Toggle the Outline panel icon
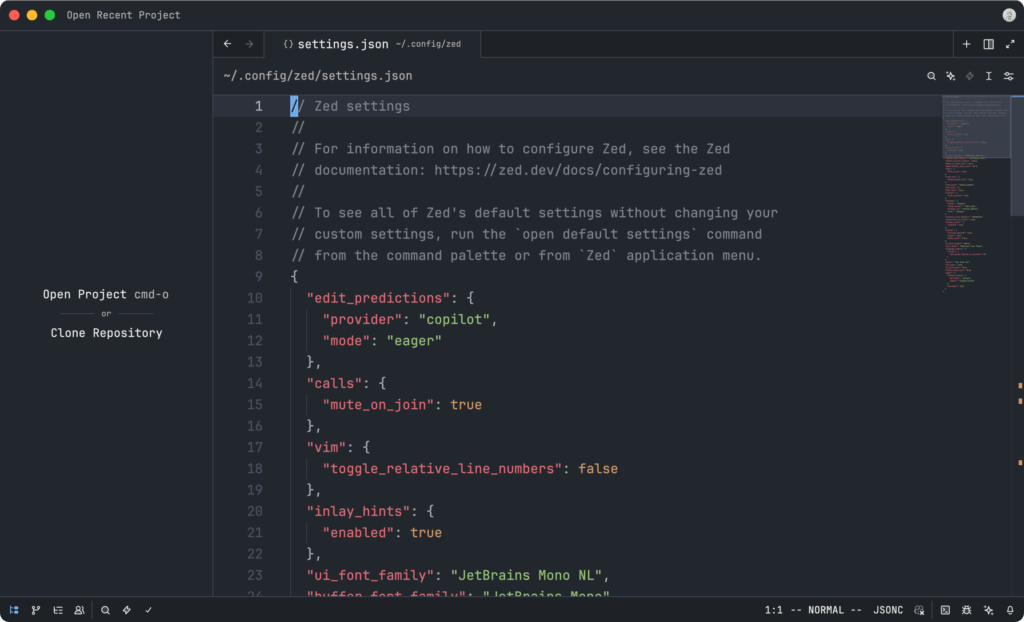Screen dimensions: 1024x622 pos(58,609)
